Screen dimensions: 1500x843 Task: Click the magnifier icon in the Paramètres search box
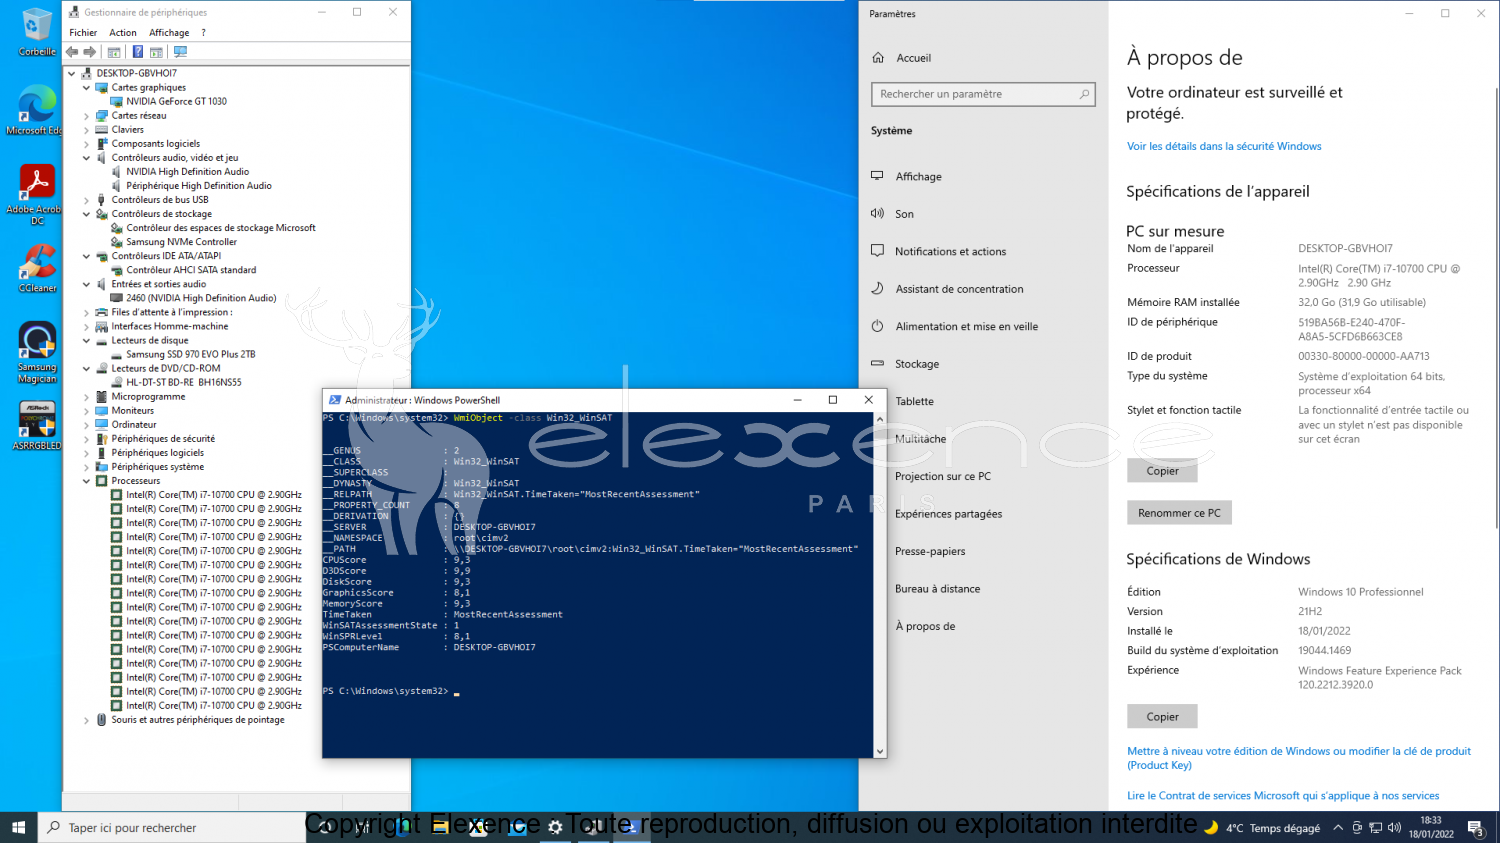coord(1084,94)
